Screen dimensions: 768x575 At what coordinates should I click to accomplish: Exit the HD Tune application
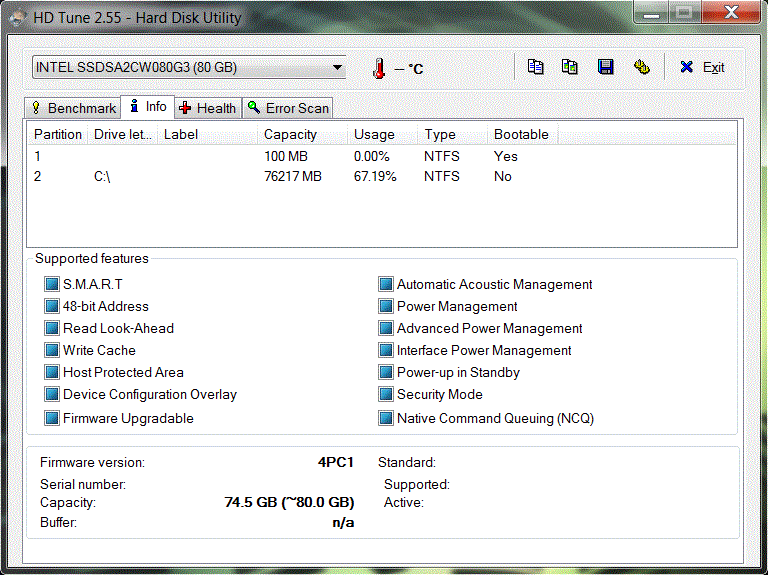coord(702,67)
